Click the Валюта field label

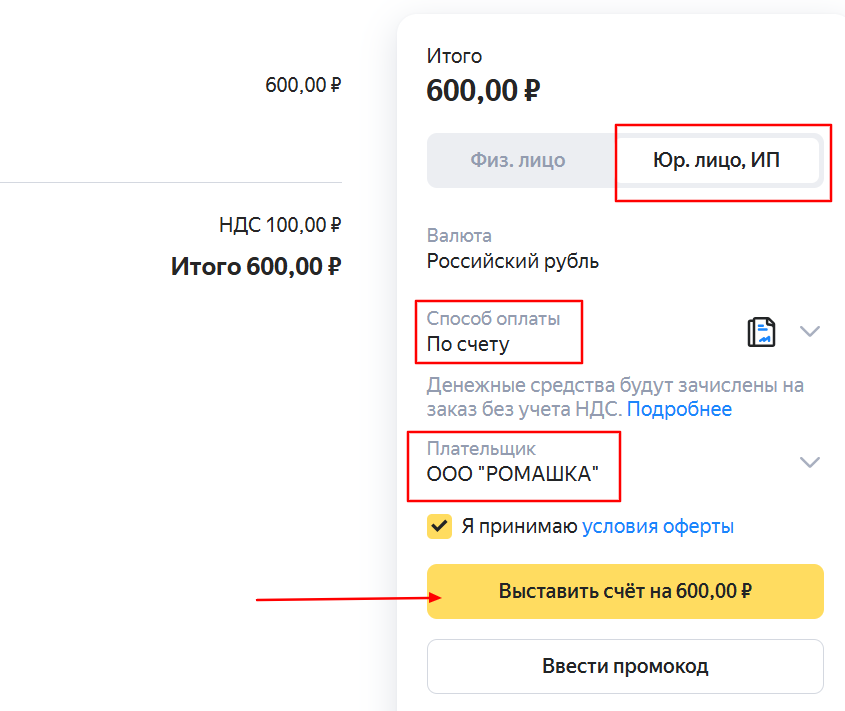[x=459, y=237]
